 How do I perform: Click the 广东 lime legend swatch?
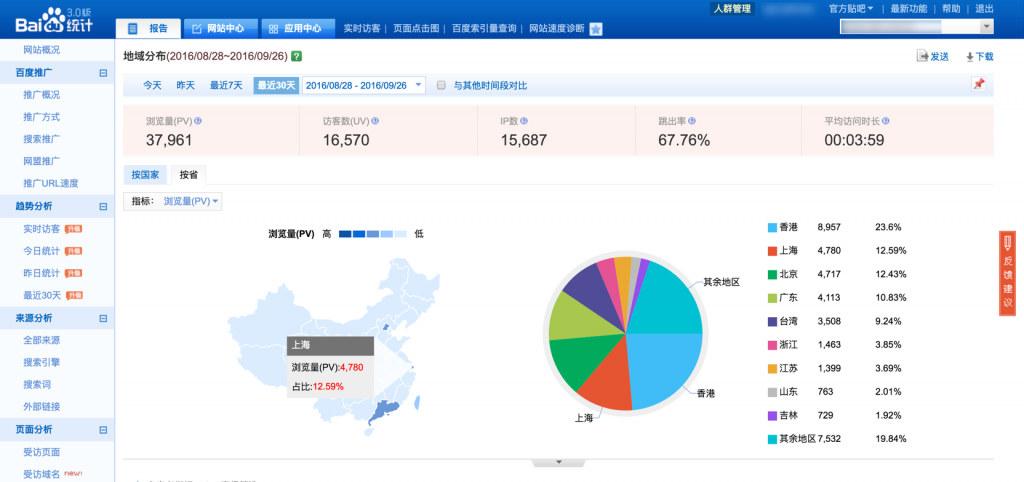pyautogui.click(x=772, y=298)
